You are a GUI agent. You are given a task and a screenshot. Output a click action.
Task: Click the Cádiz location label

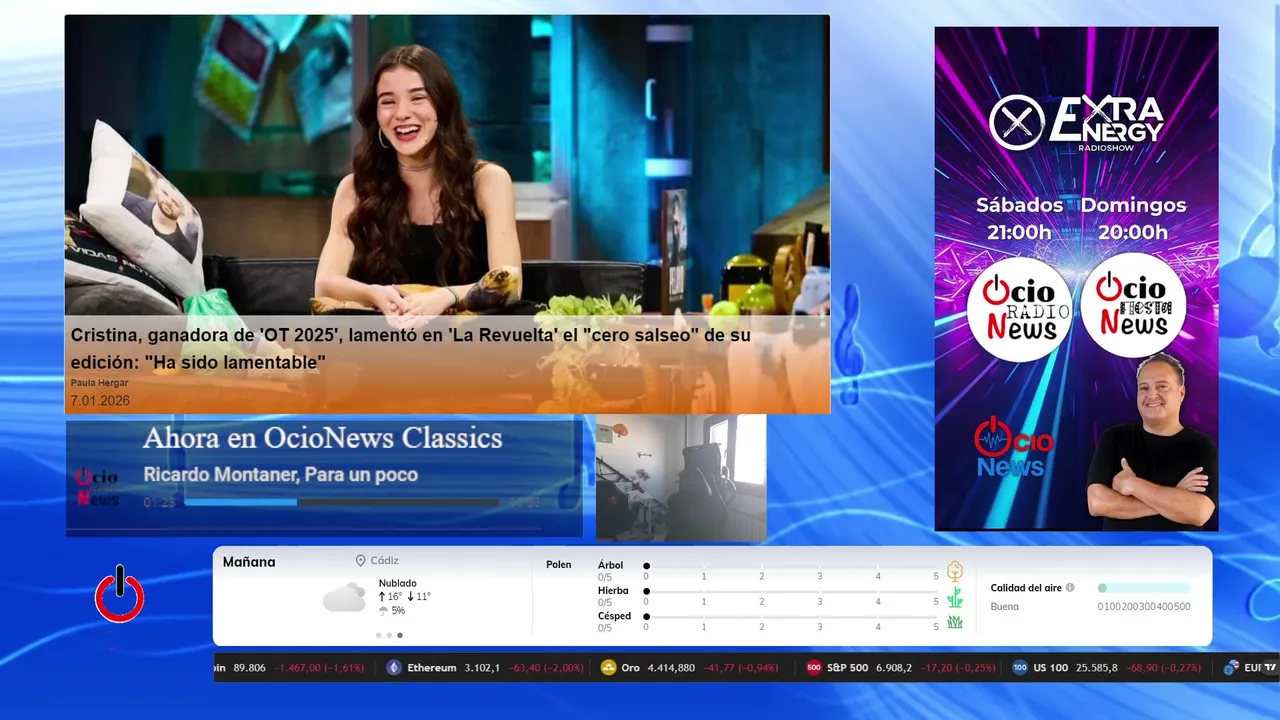pyautogui.click(x=384, y=561)
